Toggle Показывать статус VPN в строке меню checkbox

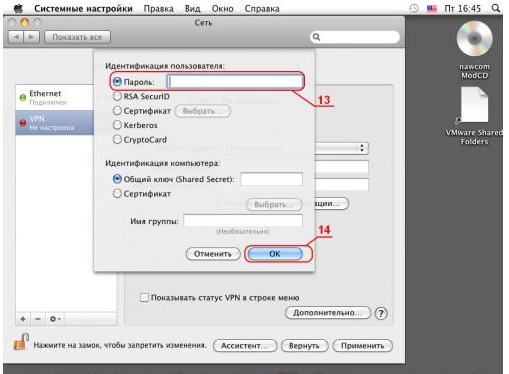tap(144, 297)
